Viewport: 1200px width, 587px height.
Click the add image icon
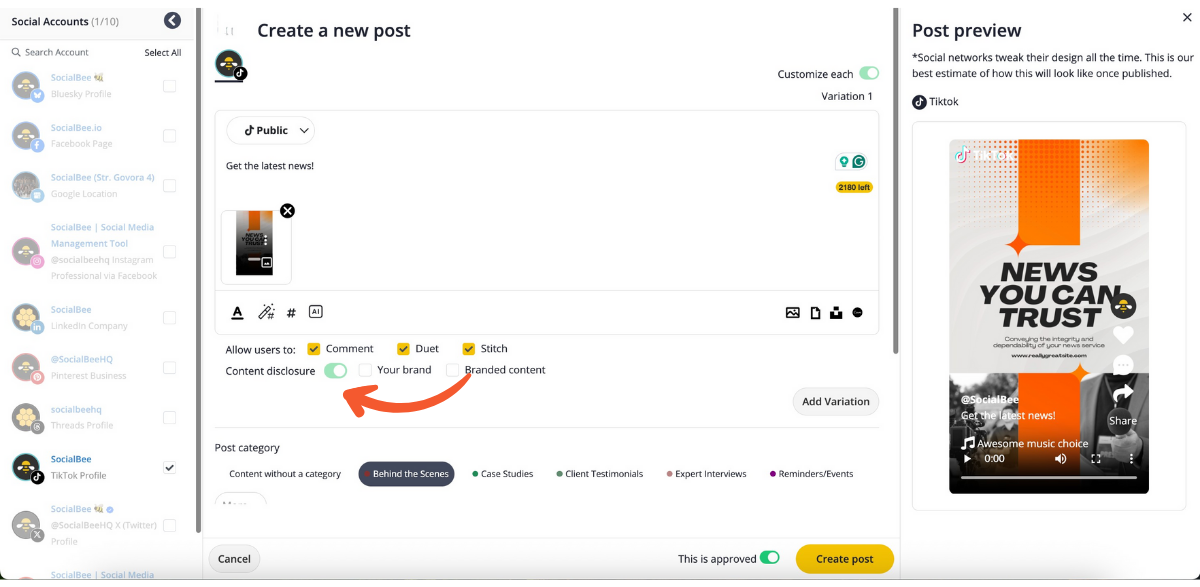(x=792, y=313)
